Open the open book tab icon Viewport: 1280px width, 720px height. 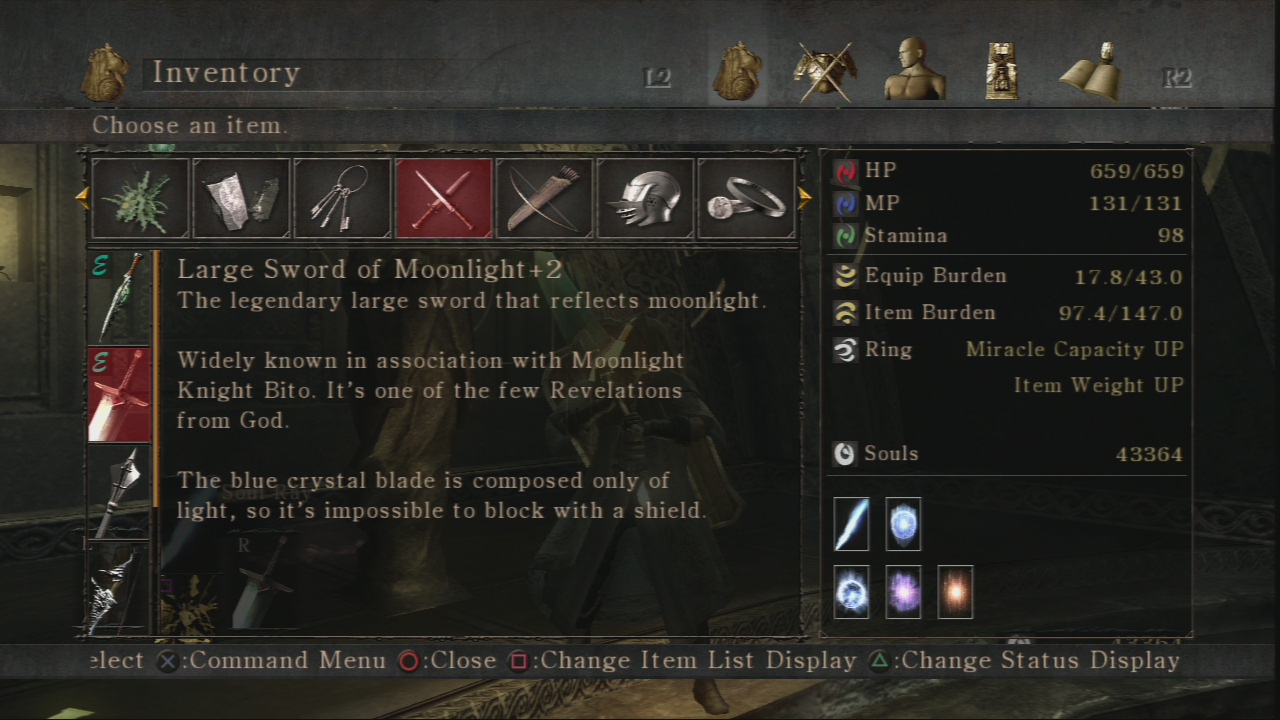click(x=1091, y=70)
